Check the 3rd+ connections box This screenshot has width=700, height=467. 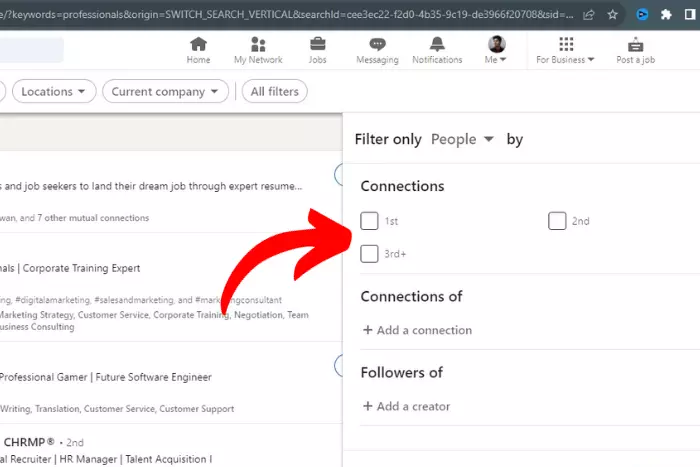click(x=369, y=254)
